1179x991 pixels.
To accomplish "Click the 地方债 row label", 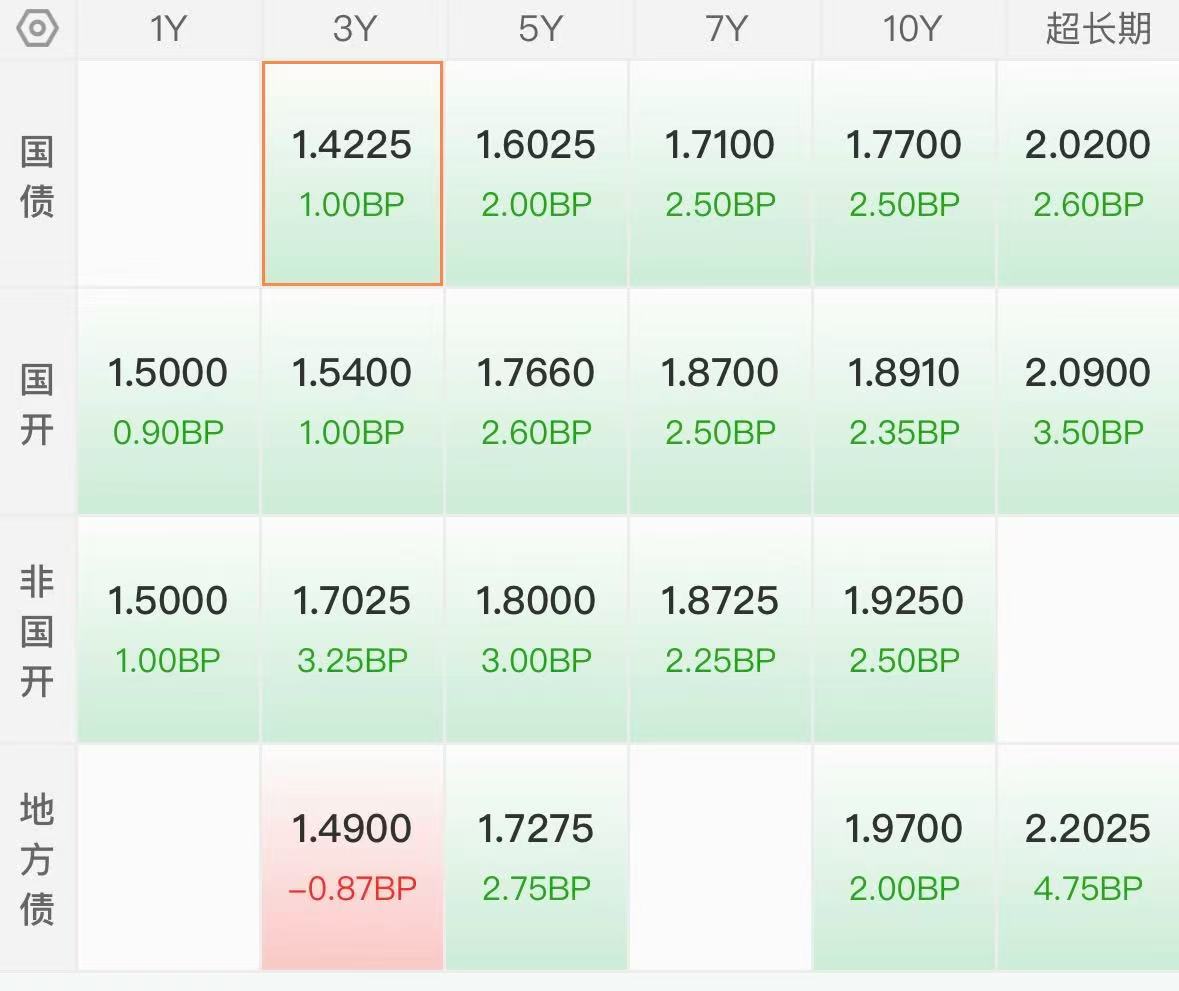I will pos(37,859).
